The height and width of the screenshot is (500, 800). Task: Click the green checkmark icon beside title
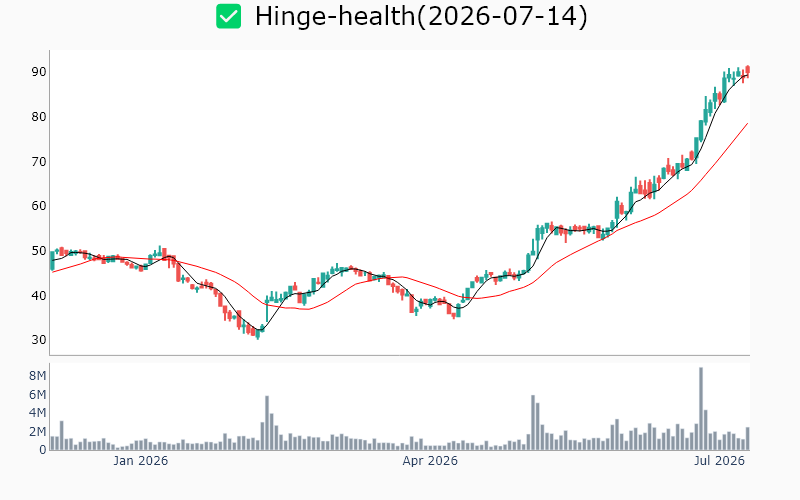point(229,16)
